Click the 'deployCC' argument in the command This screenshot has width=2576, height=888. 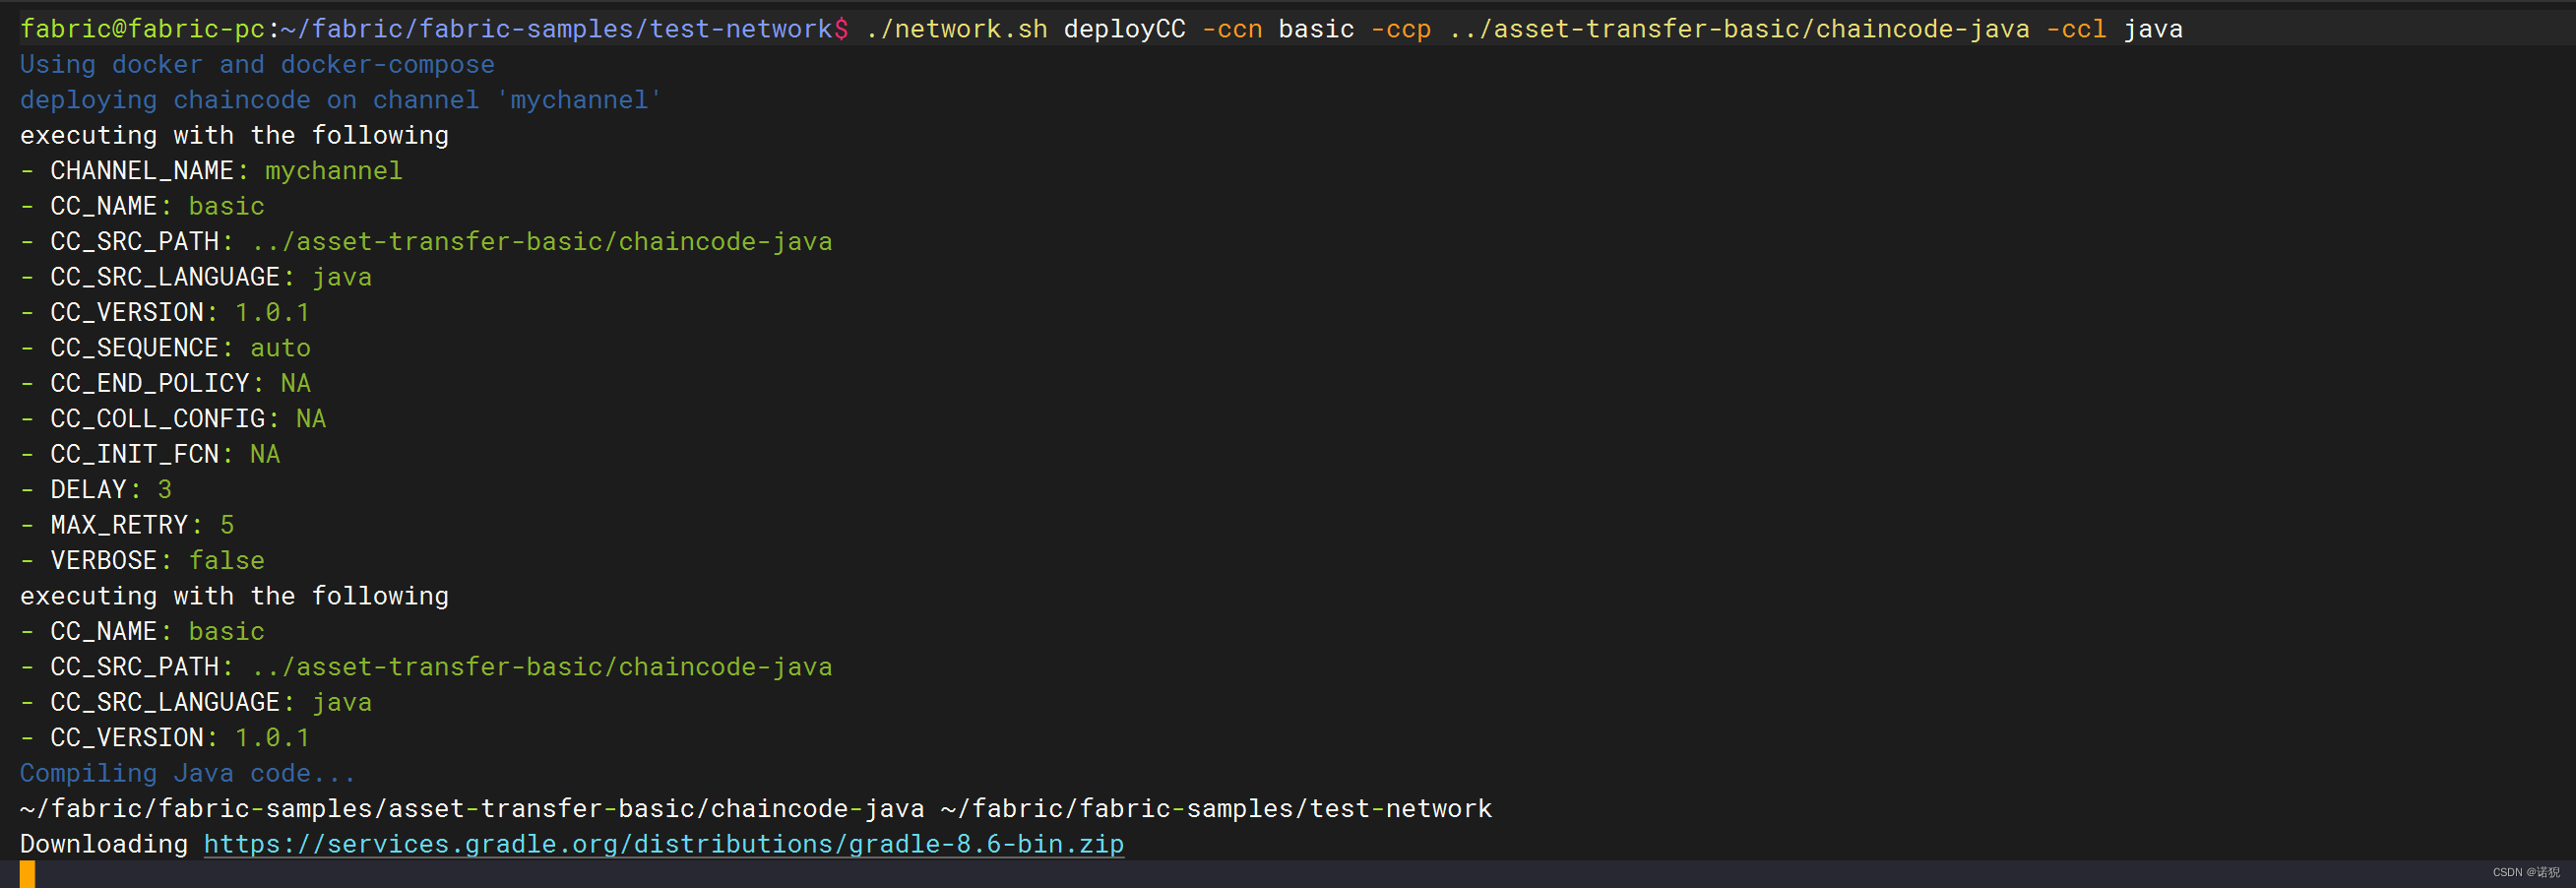pyautogui.click(x=1125, y=29)
